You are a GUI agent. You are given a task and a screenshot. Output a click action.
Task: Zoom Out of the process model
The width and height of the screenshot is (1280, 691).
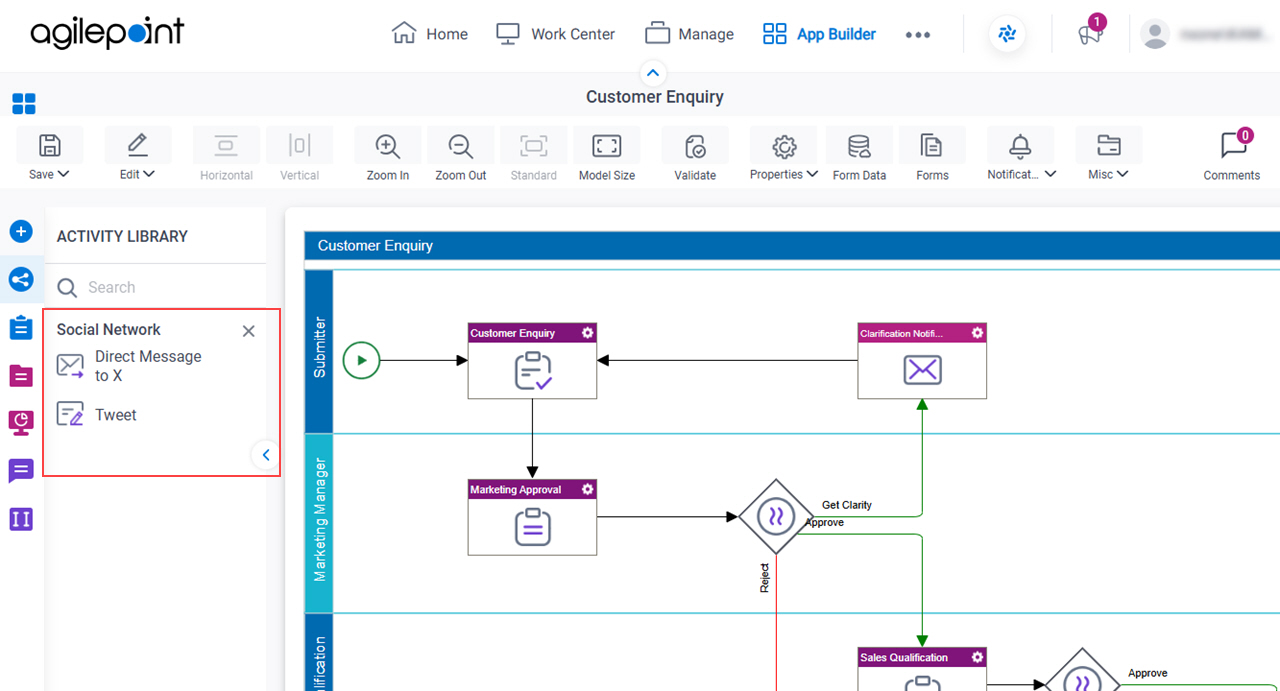(461, 146)
